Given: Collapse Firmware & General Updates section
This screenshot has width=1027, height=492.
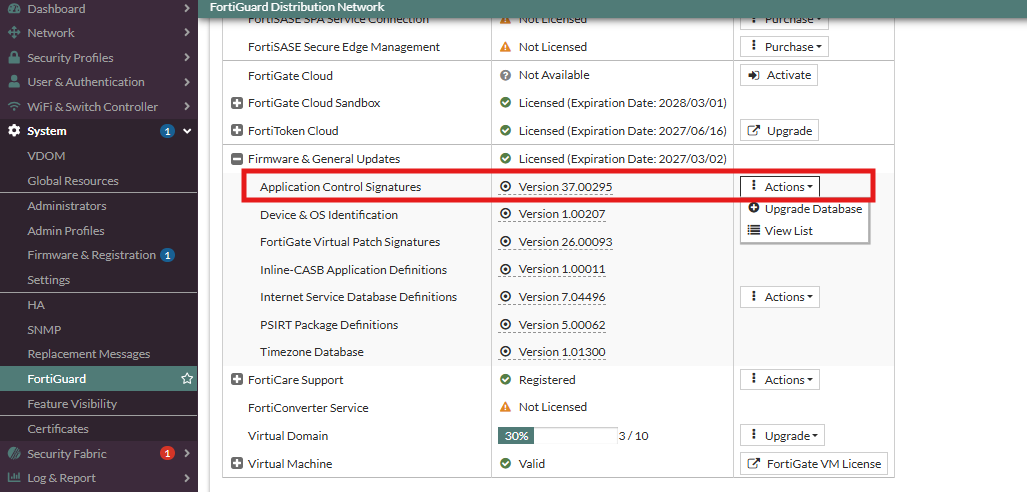Looking at the screenshot, I should coord(237,159).
